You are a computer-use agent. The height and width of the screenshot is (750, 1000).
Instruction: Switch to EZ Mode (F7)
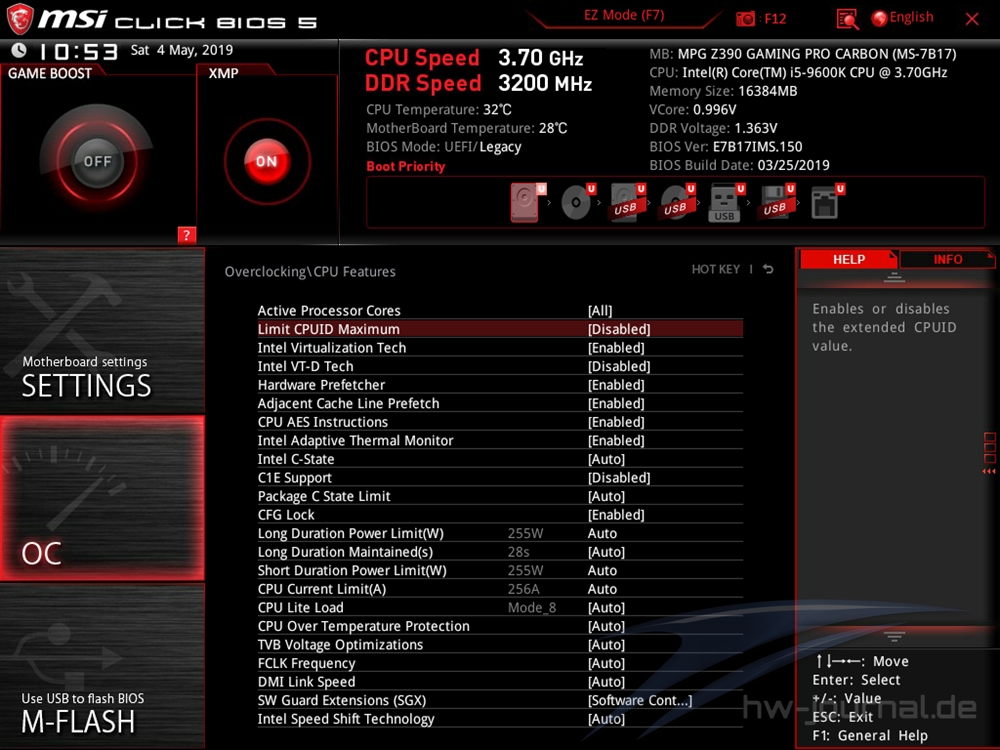pyautogui.click(x=624, y=15)
